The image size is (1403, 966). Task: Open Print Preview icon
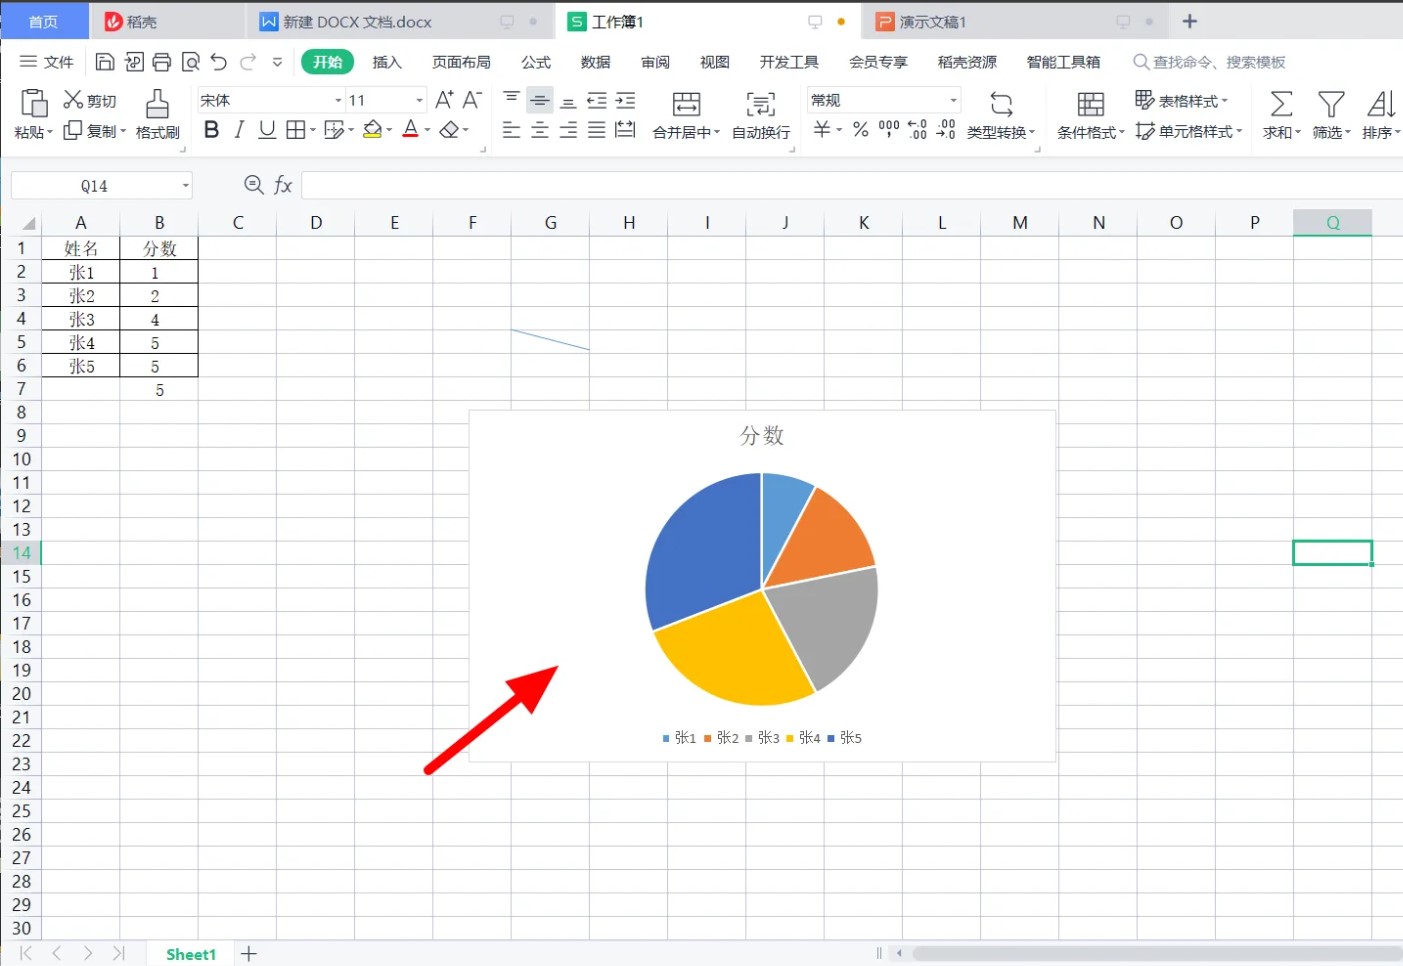[x=191, y=62]
